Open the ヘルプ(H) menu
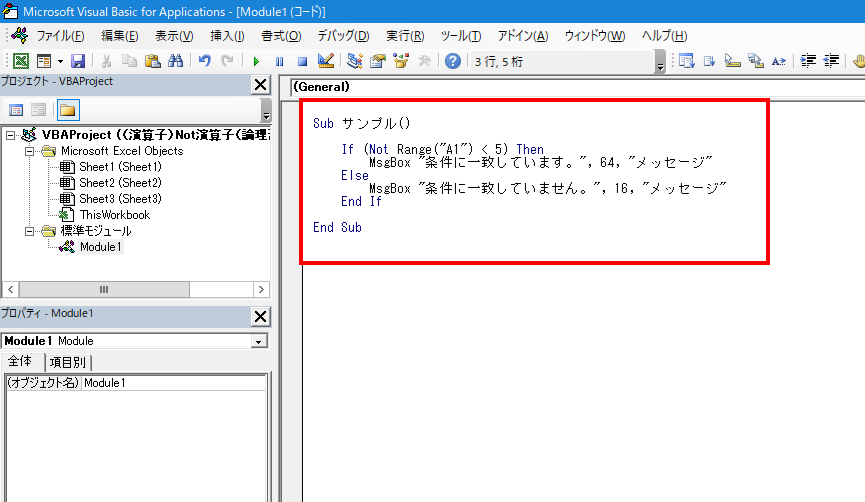Screen dimensions: 865x502 pos(664,36)
